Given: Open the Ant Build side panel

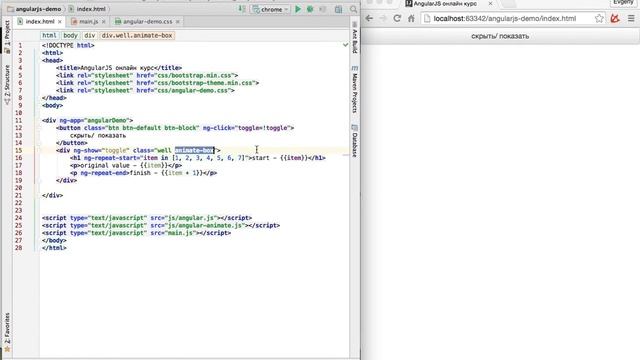Looking at the screenshot, I should 355,38.
